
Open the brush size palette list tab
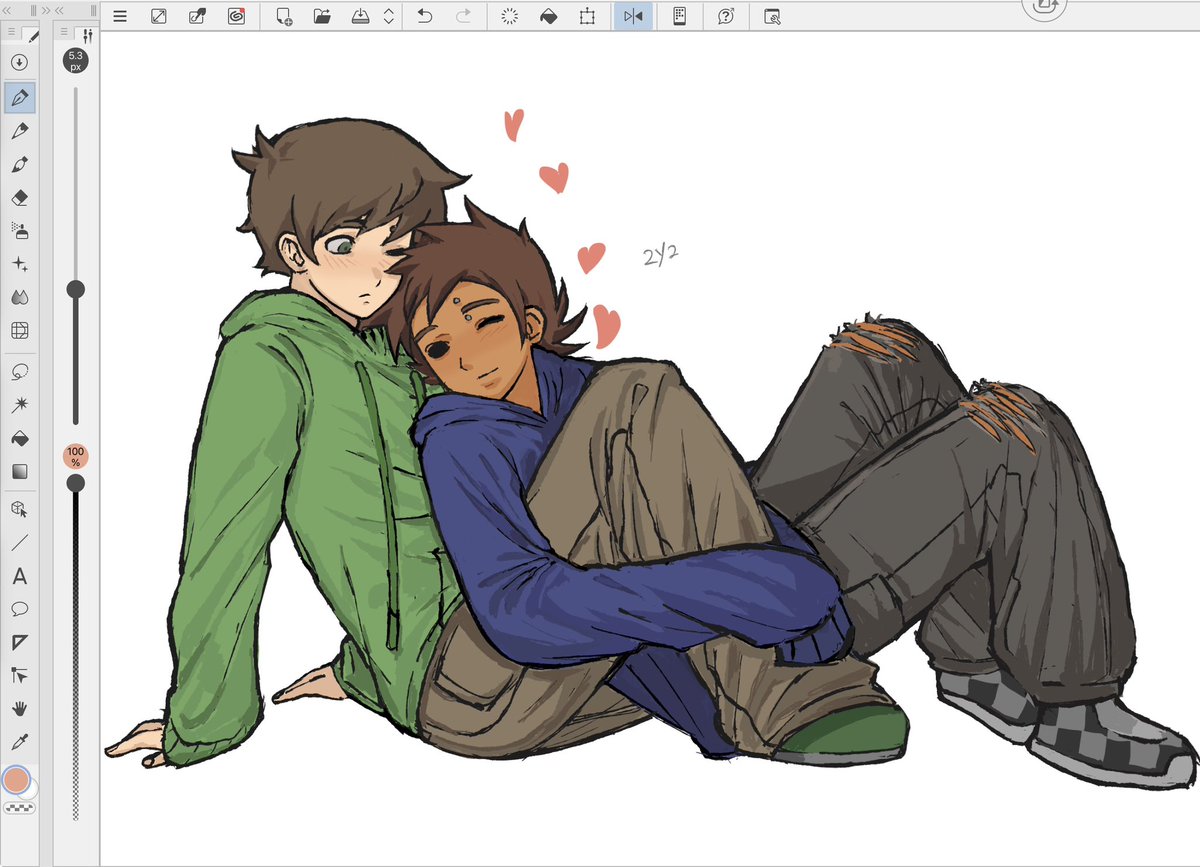[x=66, y=34]
